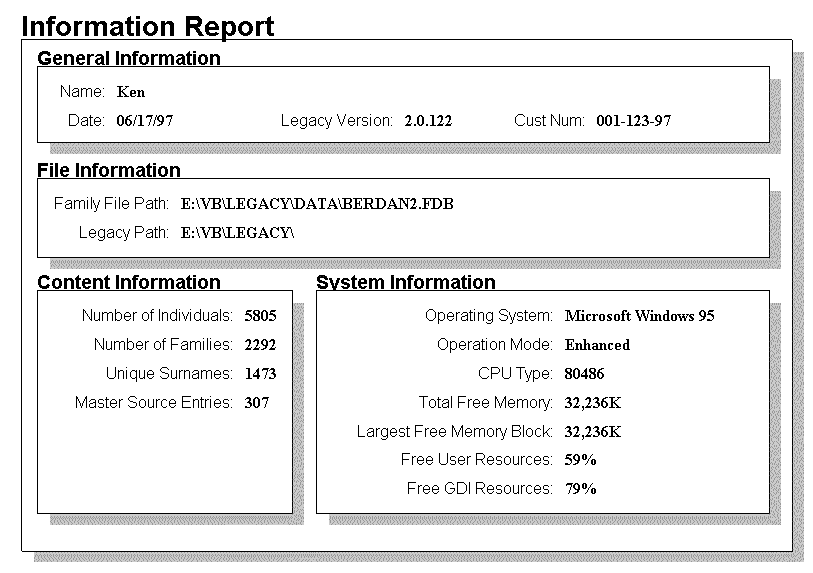Select path E:\VB\LEGACY\DATA\BERDAN2.FDB

point(317,204)
